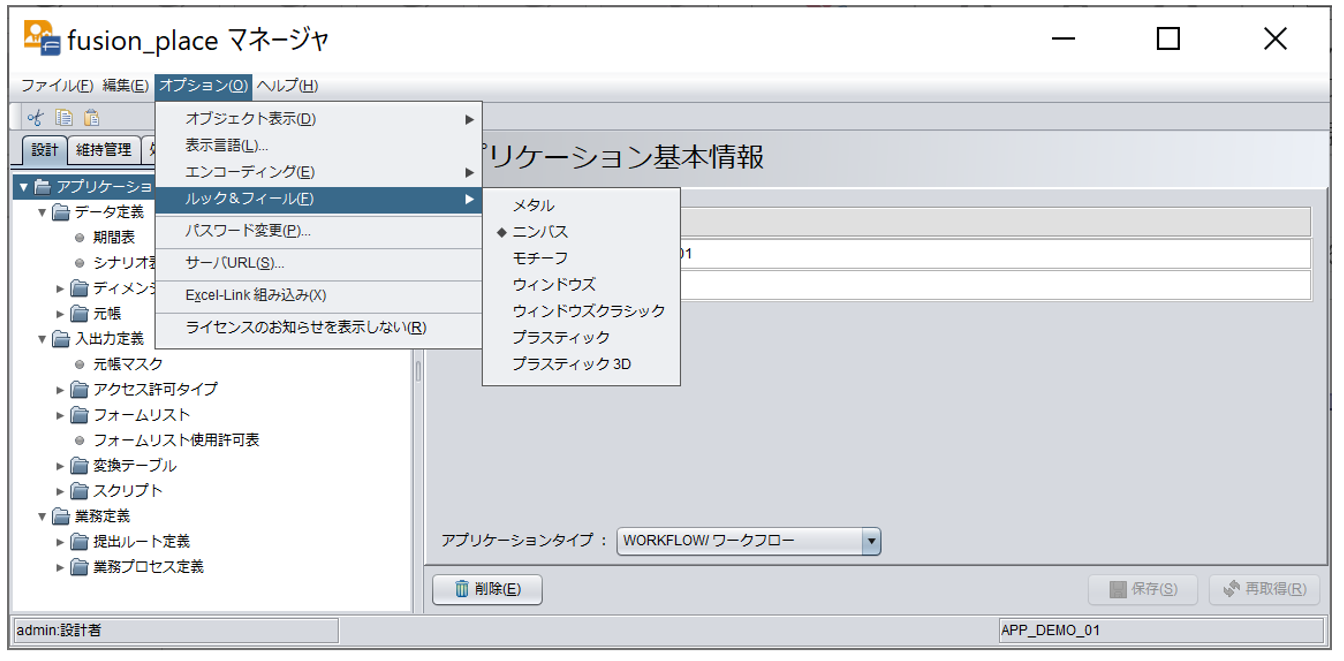This screenshot has width=1344, height=661.
Task: Click the trash icon on 削除 button
Action: click(461, 589)
